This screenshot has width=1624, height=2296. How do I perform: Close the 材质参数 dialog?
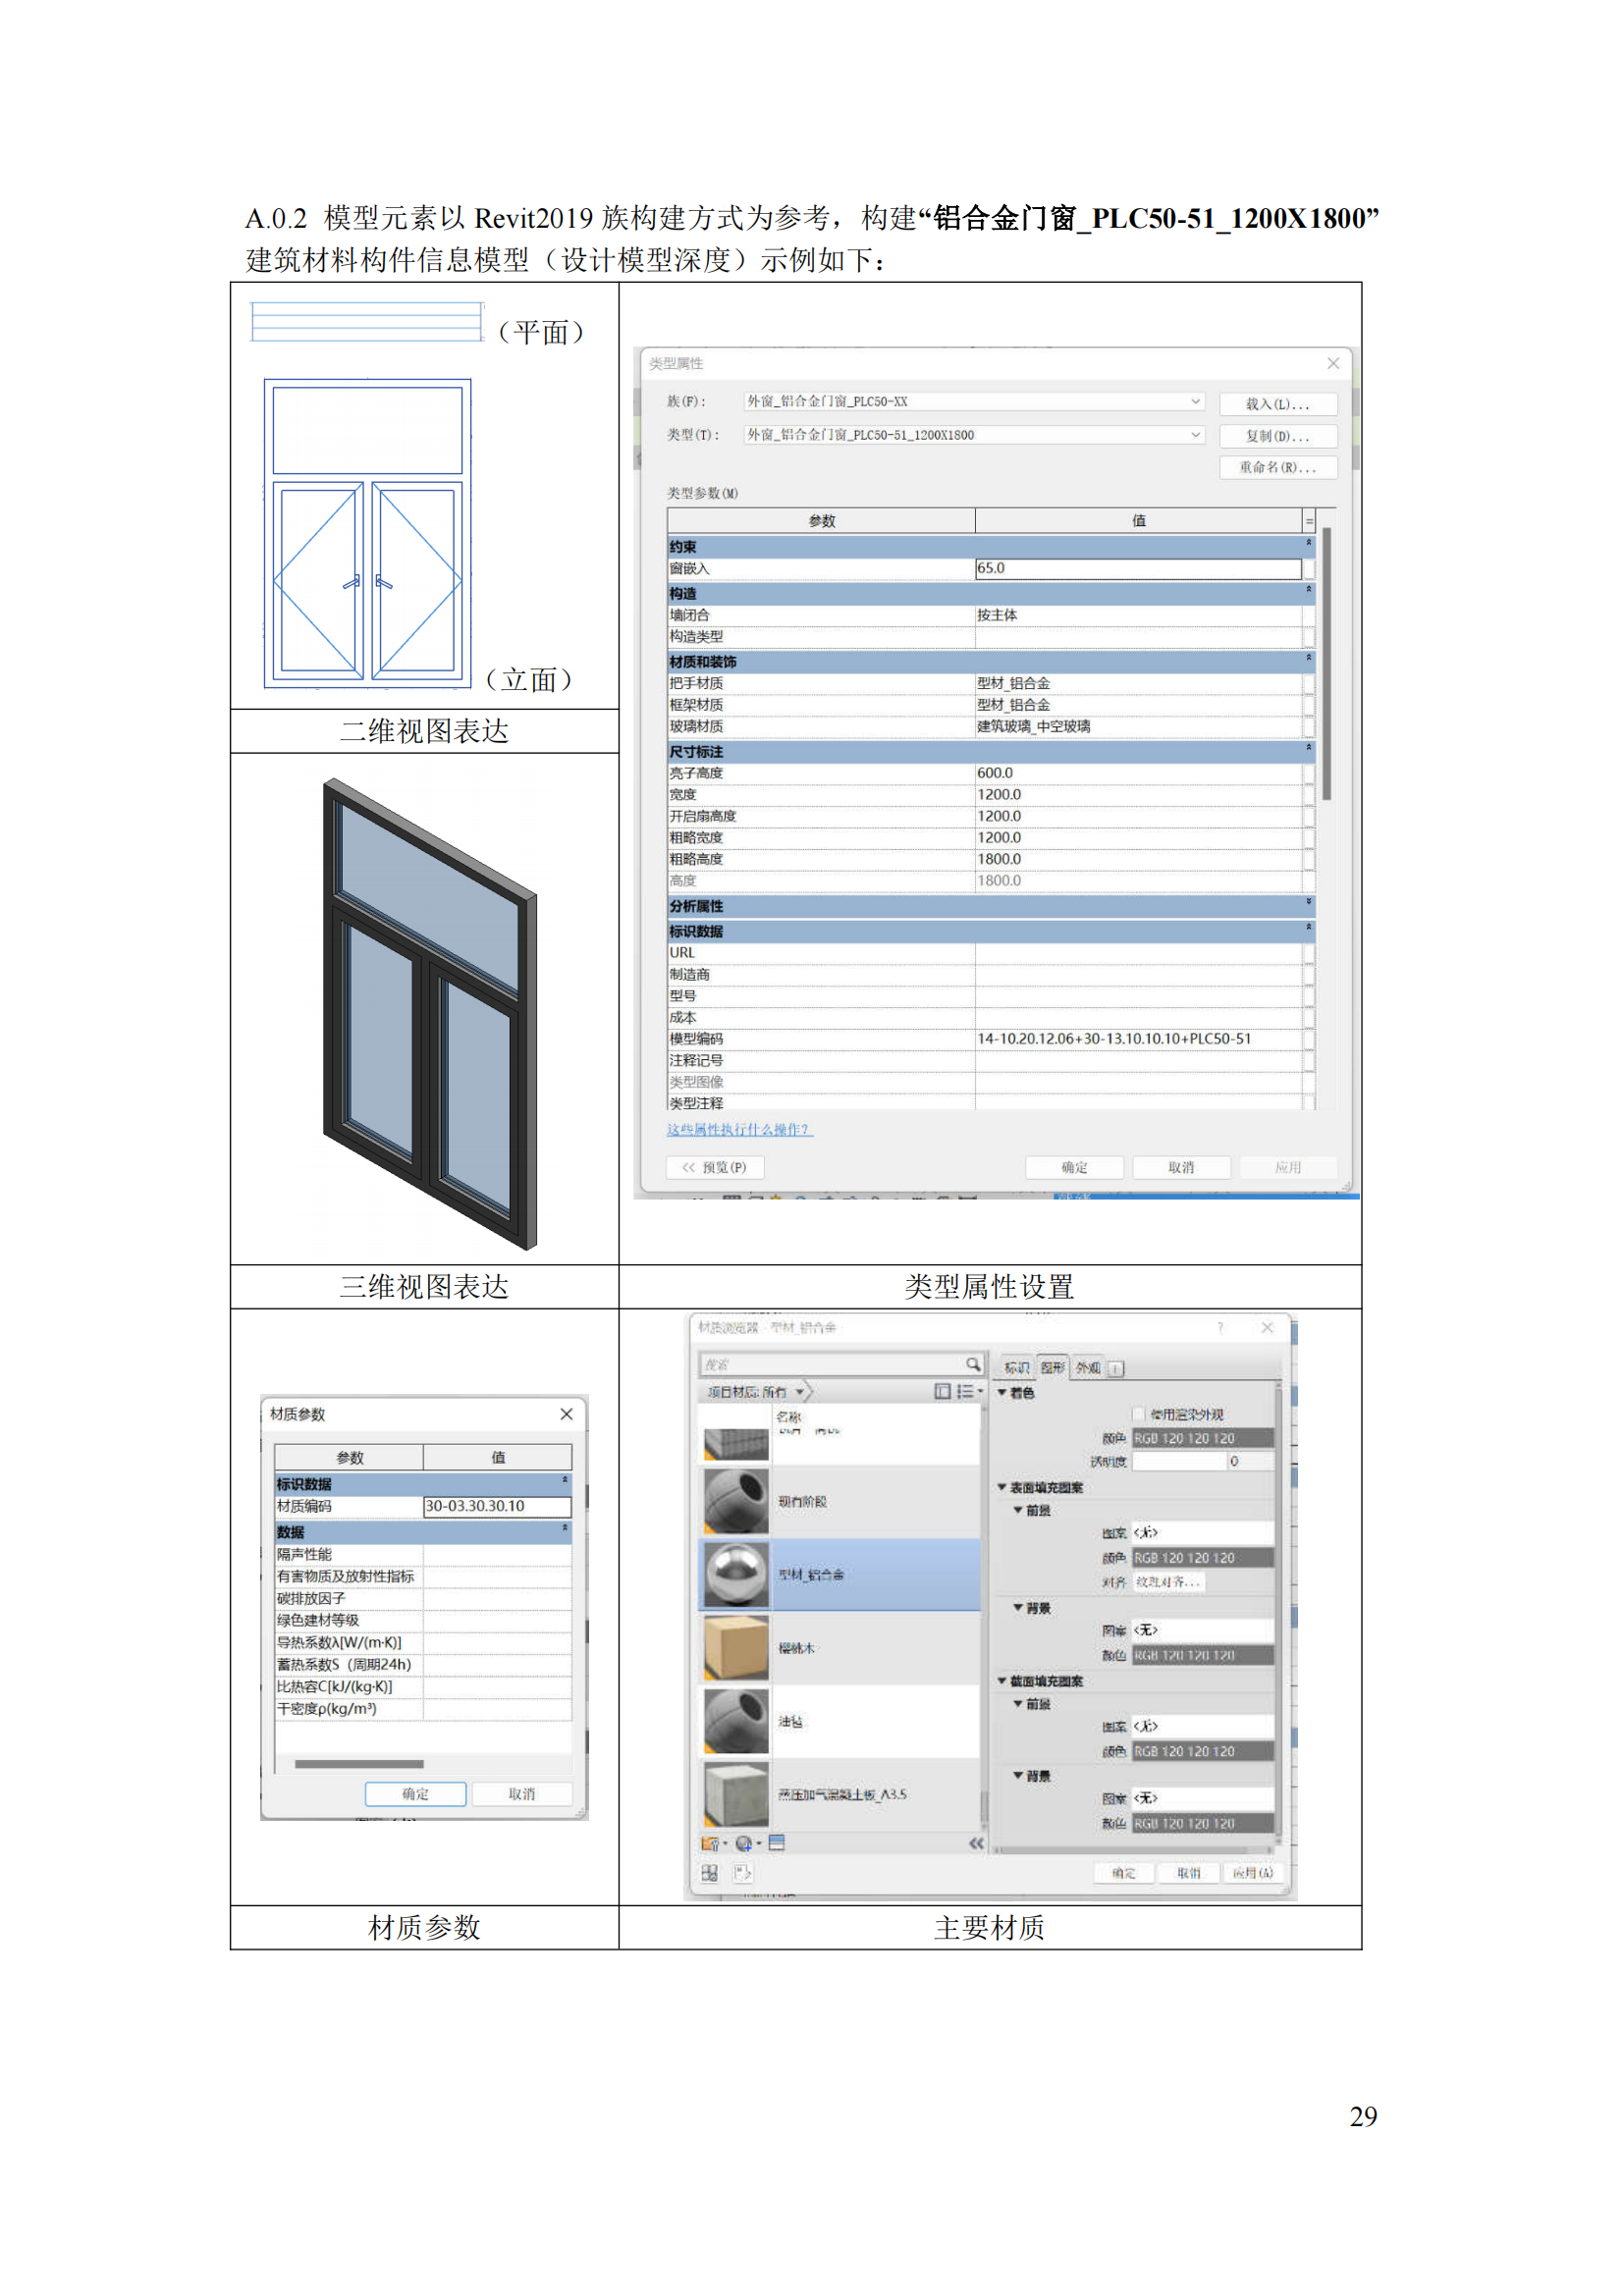tap(566, 1413)
